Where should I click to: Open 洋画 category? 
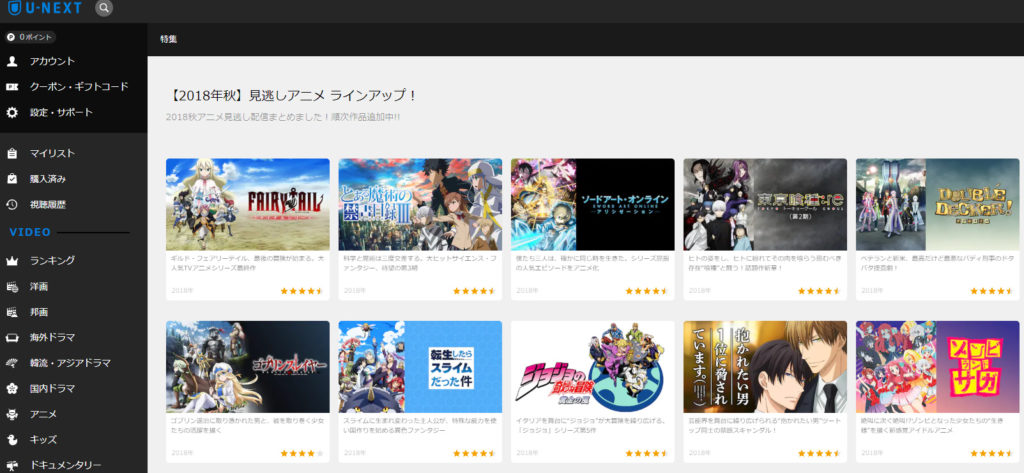click(39, 286)
